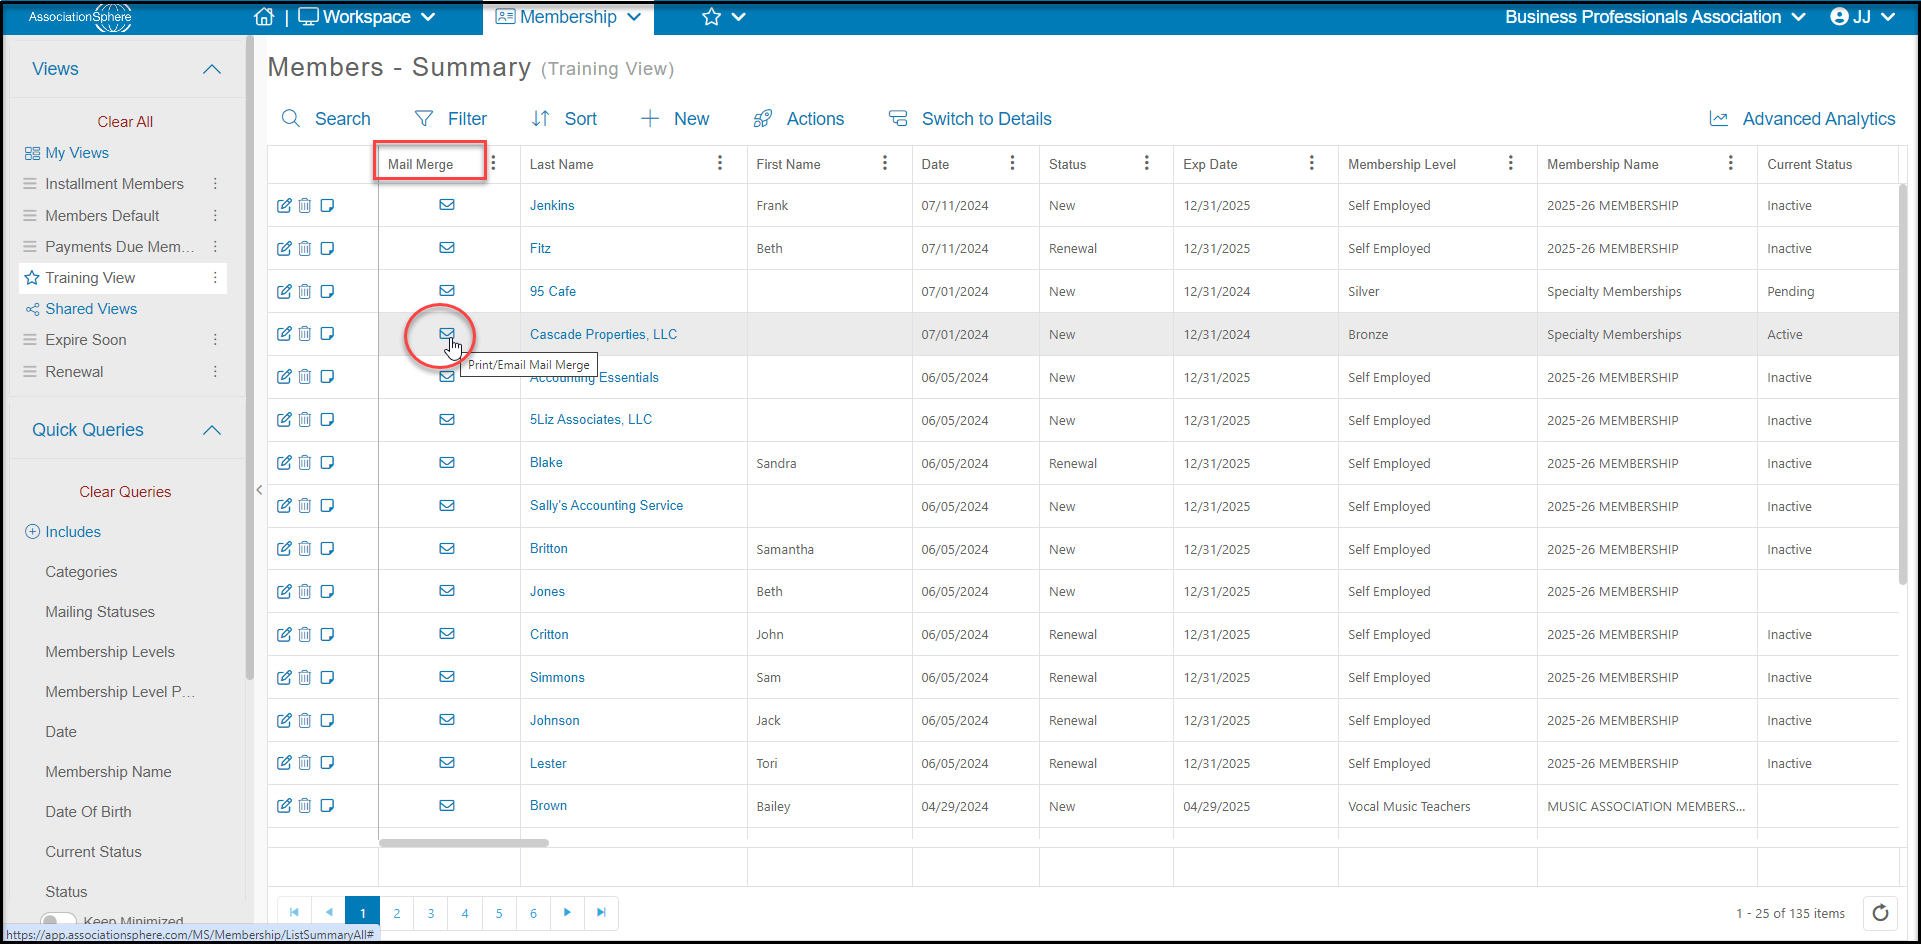Open the Filter tool
This screenshot has width=1921, height=944.
click(x=451, y=118)
